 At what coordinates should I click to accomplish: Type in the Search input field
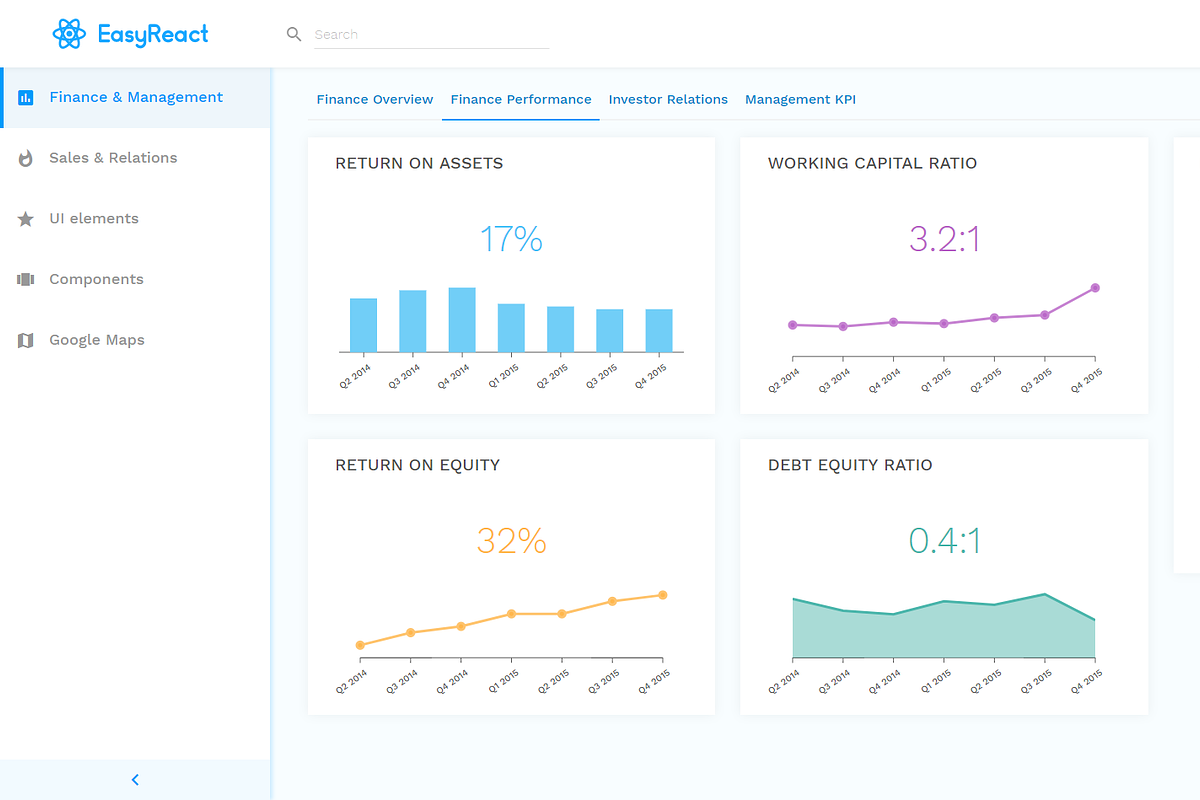coord(430,34)
